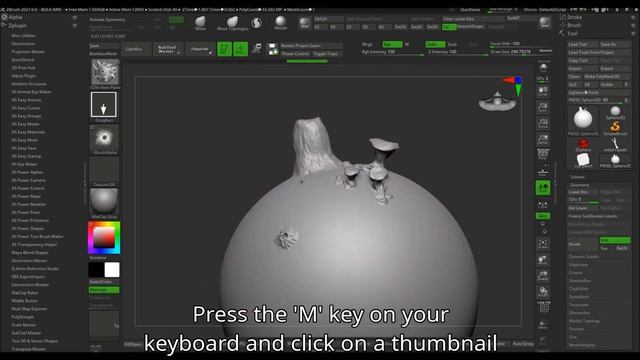Viewport: 640px width, 360px height.
Task: Expand the Alpha palette
Action: 16,18
